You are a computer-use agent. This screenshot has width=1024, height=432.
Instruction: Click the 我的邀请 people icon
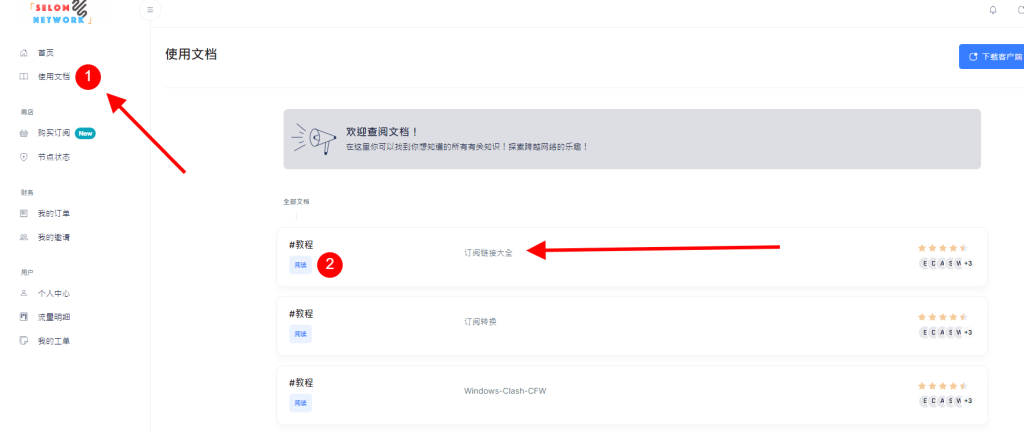(x=24, y=237)
